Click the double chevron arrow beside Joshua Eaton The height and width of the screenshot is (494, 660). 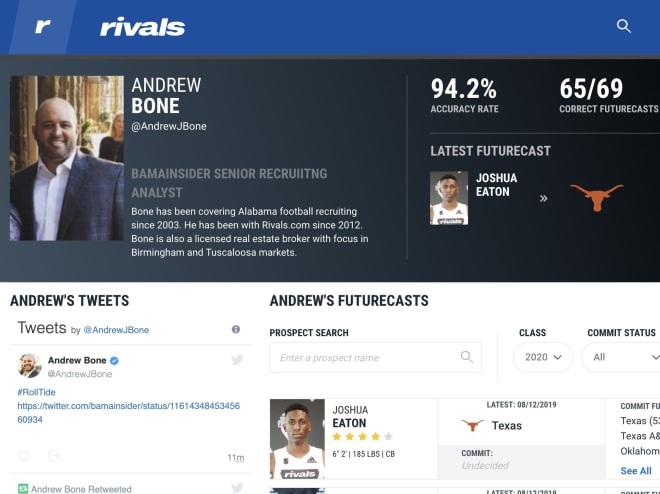[544, 198]
